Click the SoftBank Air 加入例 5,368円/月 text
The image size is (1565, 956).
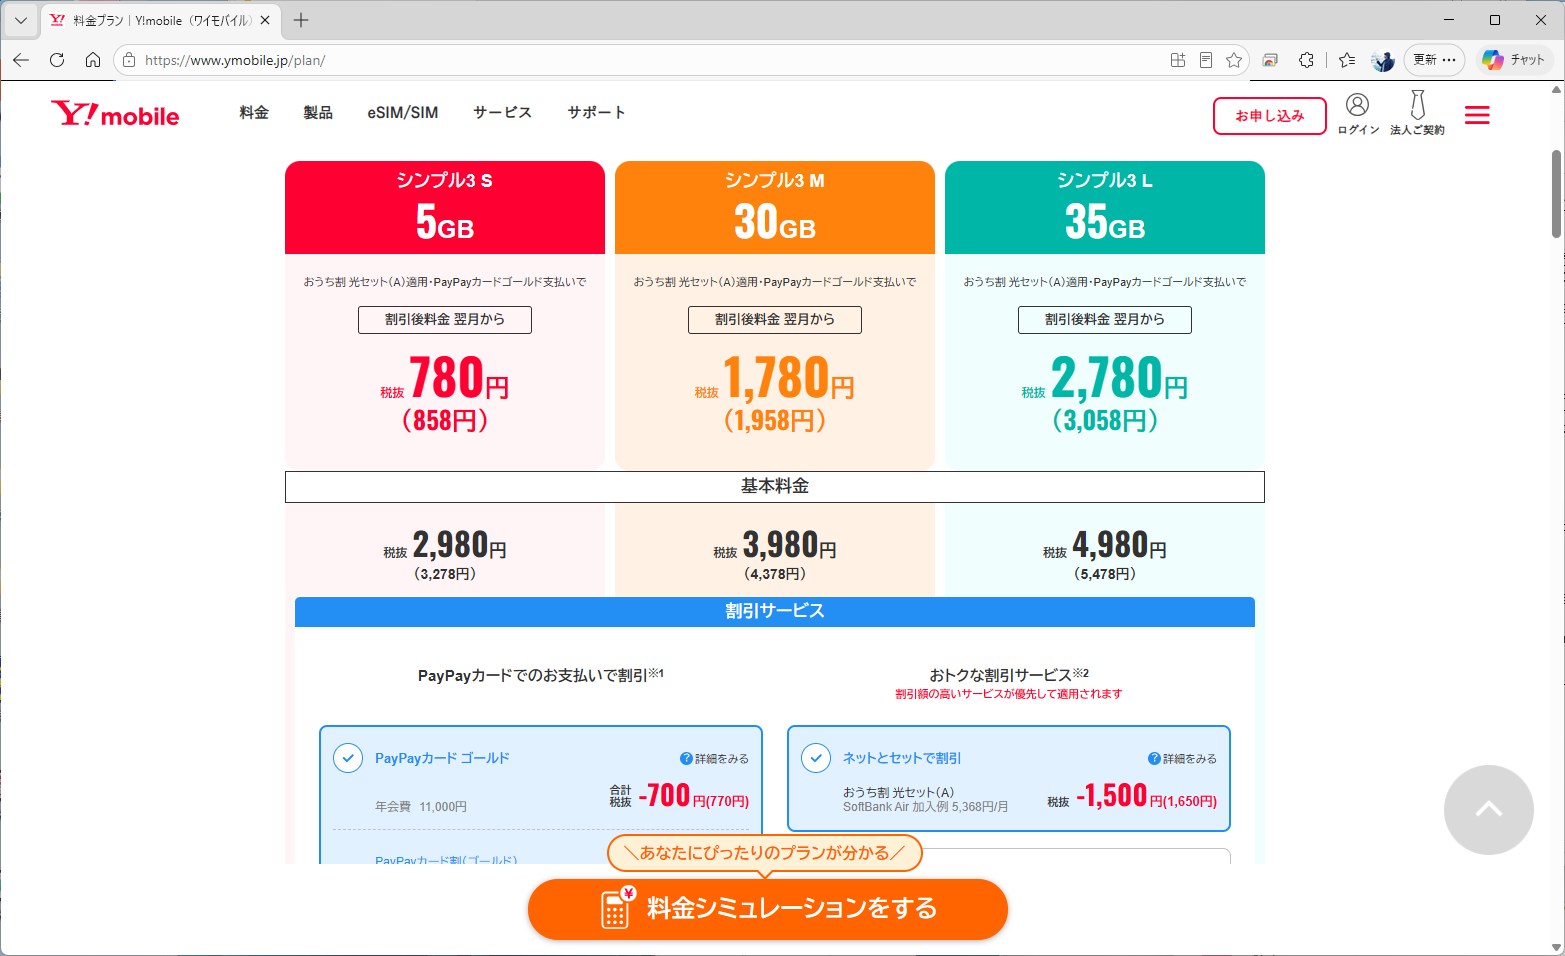[x=925, y=806]
